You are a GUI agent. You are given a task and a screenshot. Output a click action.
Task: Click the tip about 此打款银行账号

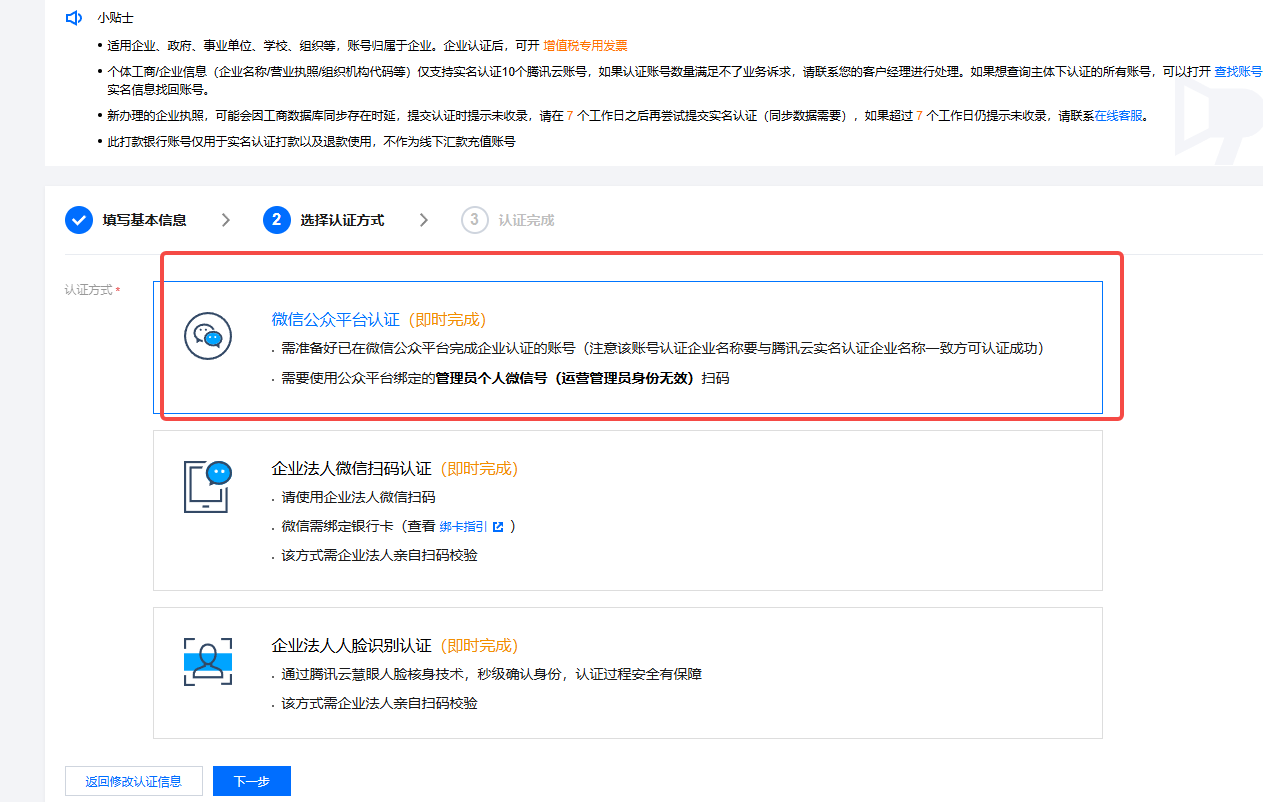[312, 142]
